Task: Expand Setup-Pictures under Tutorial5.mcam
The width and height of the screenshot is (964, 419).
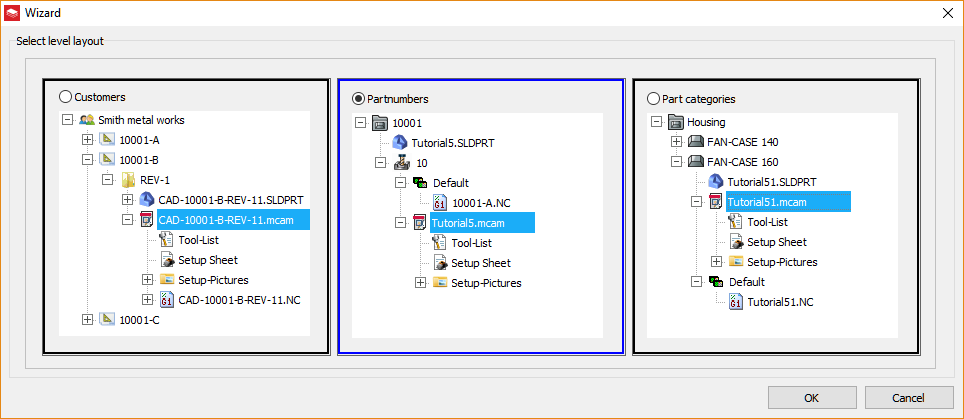Action: click(421, 283)
